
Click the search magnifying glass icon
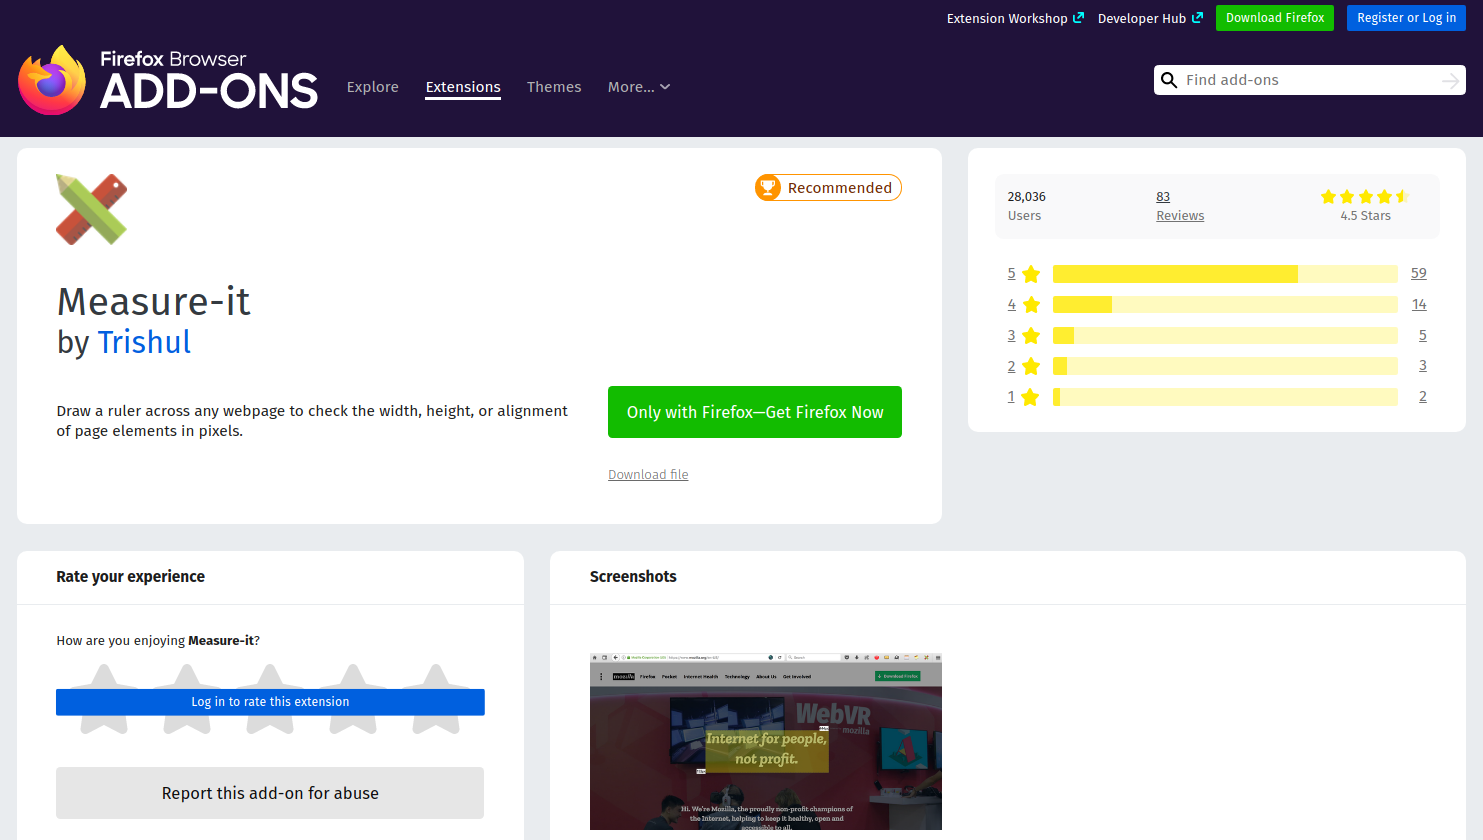(x=1169, y=80)
